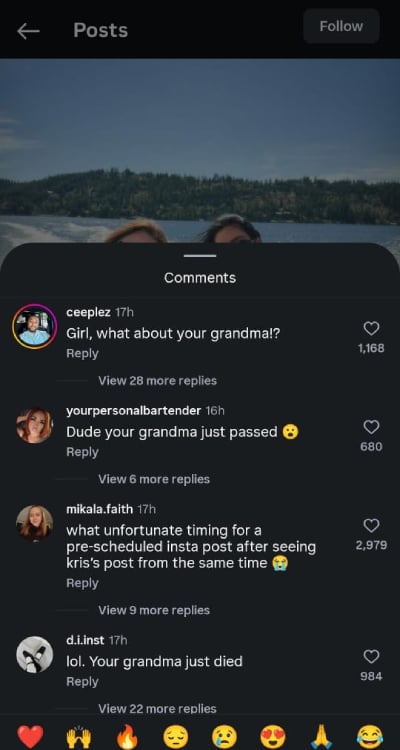Viewport: 400px width, 750px height.
Task: Select the raised hands emoji
Action: pos(78,736)
